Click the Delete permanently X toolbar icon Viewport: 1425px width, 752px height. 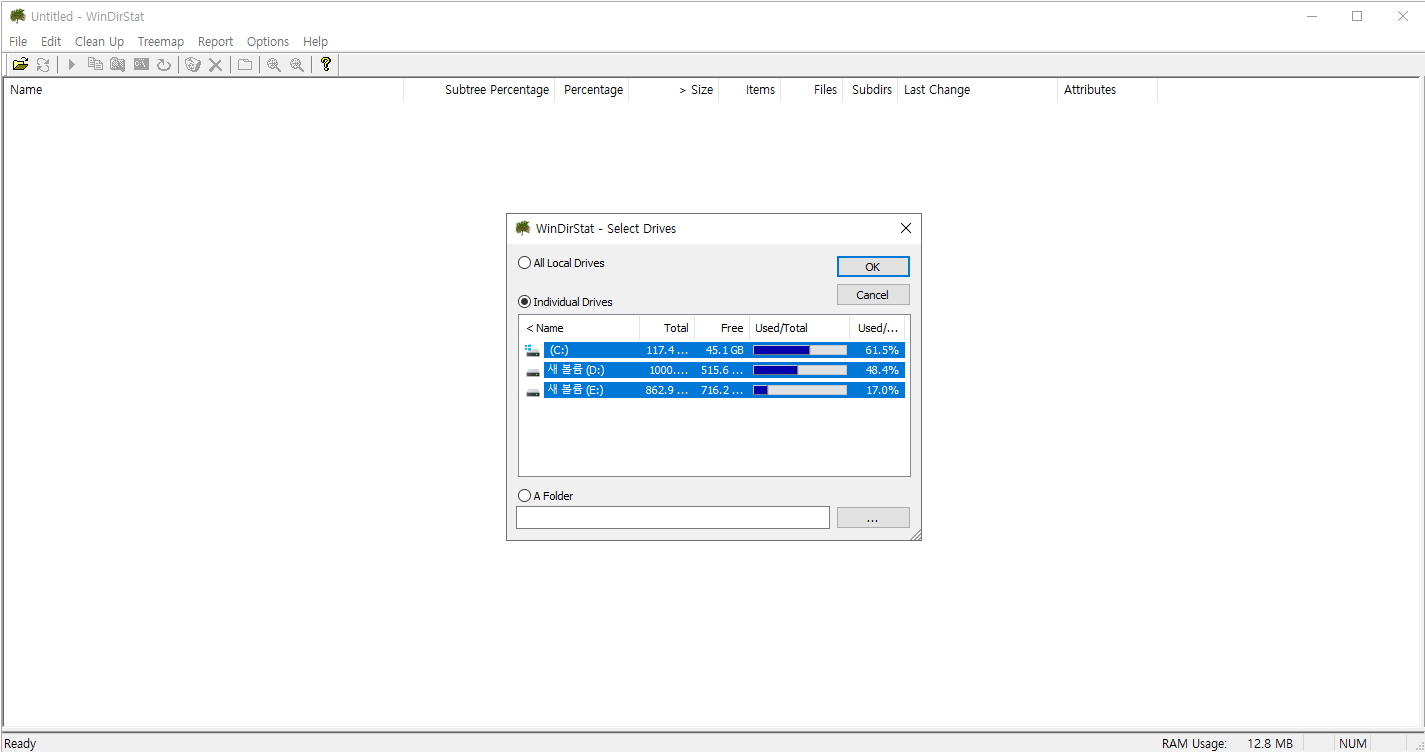click(x=215, y=64)
